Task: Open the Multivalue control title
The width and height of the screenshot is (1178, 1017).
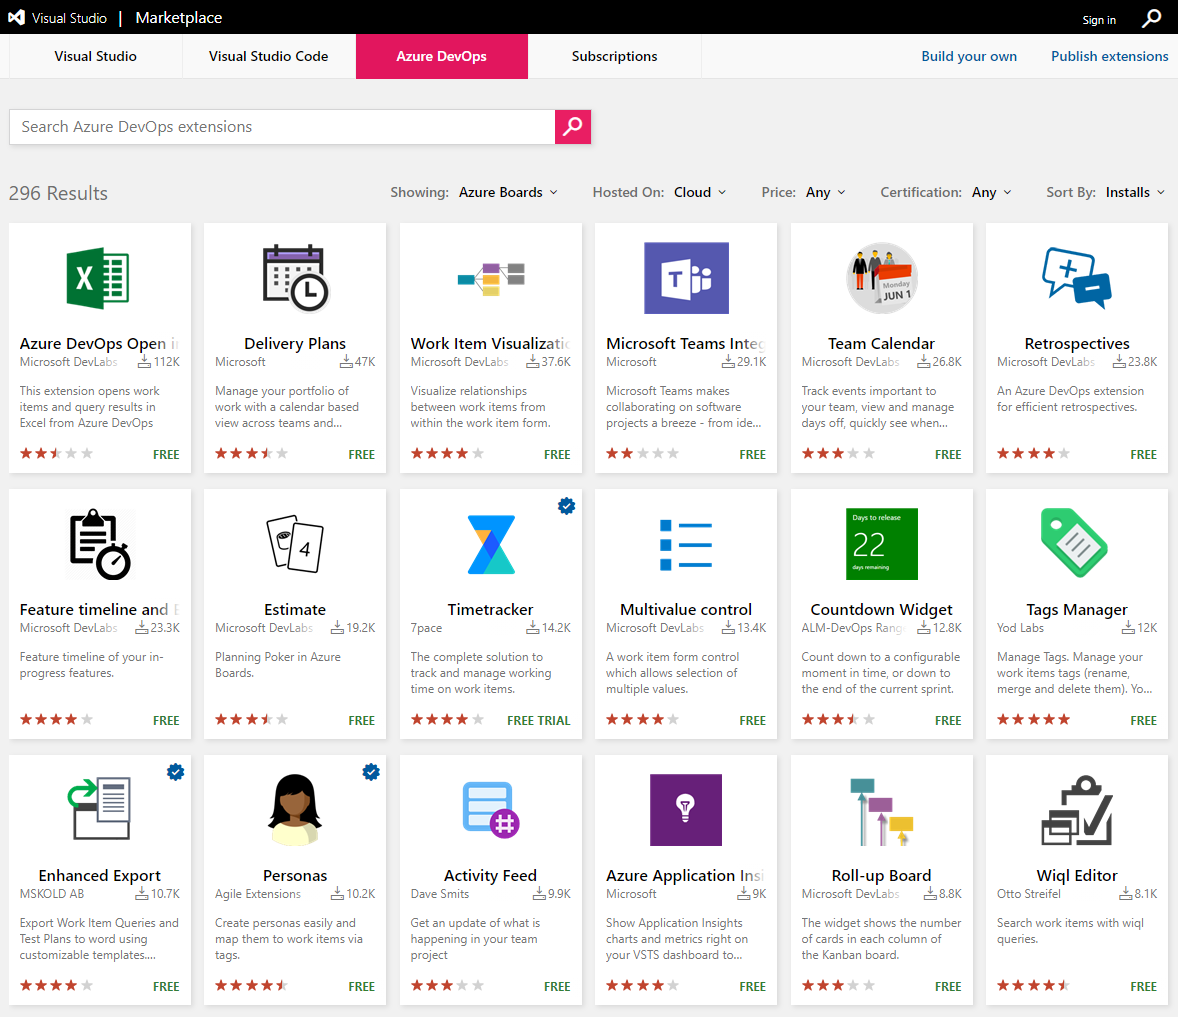Action: [x=686, y=609]
